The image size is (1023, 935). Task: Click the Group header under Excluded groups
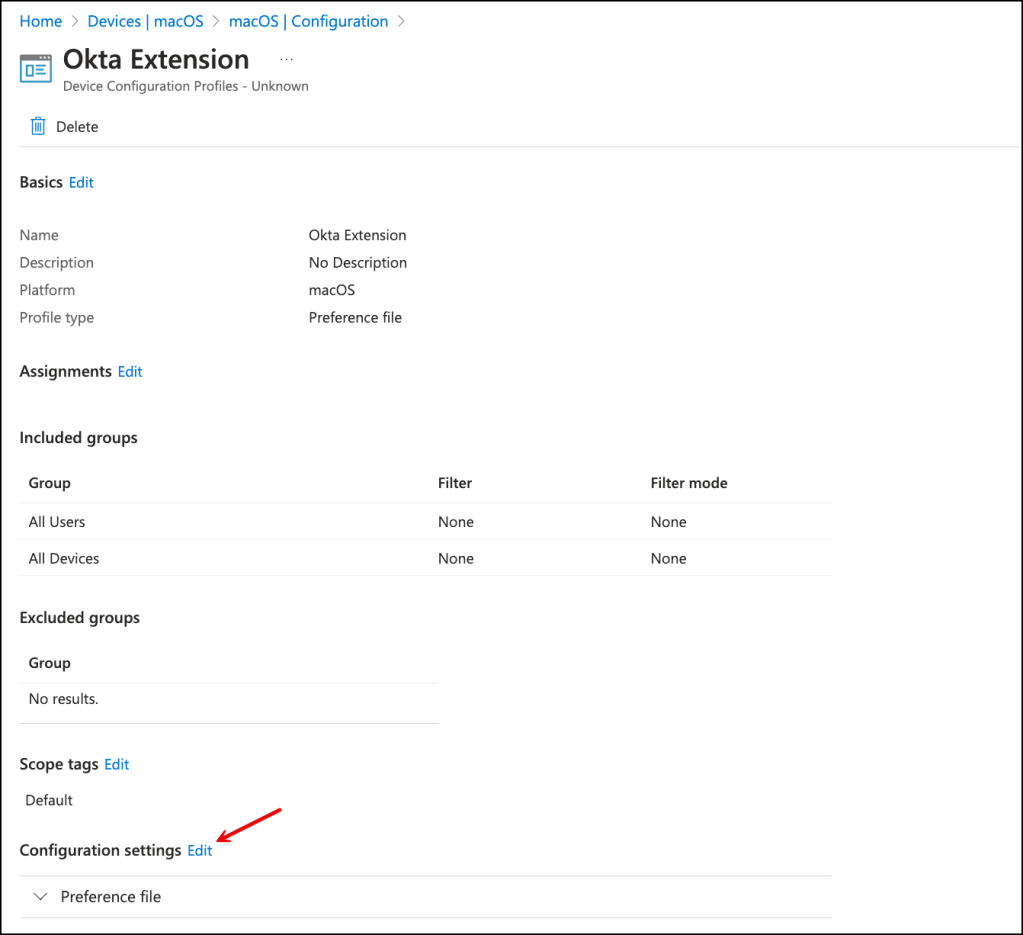49,663
